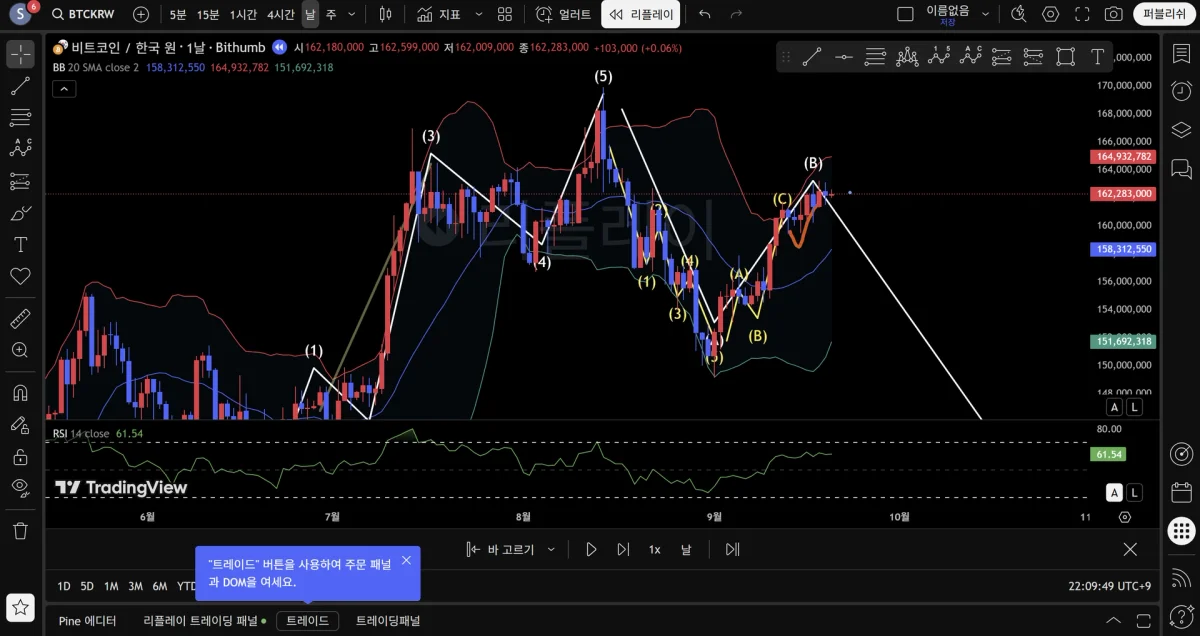Click the 퍼블리쉬 button
Viewport: 1200px width, 636px height.
(x=1163, y=14)
